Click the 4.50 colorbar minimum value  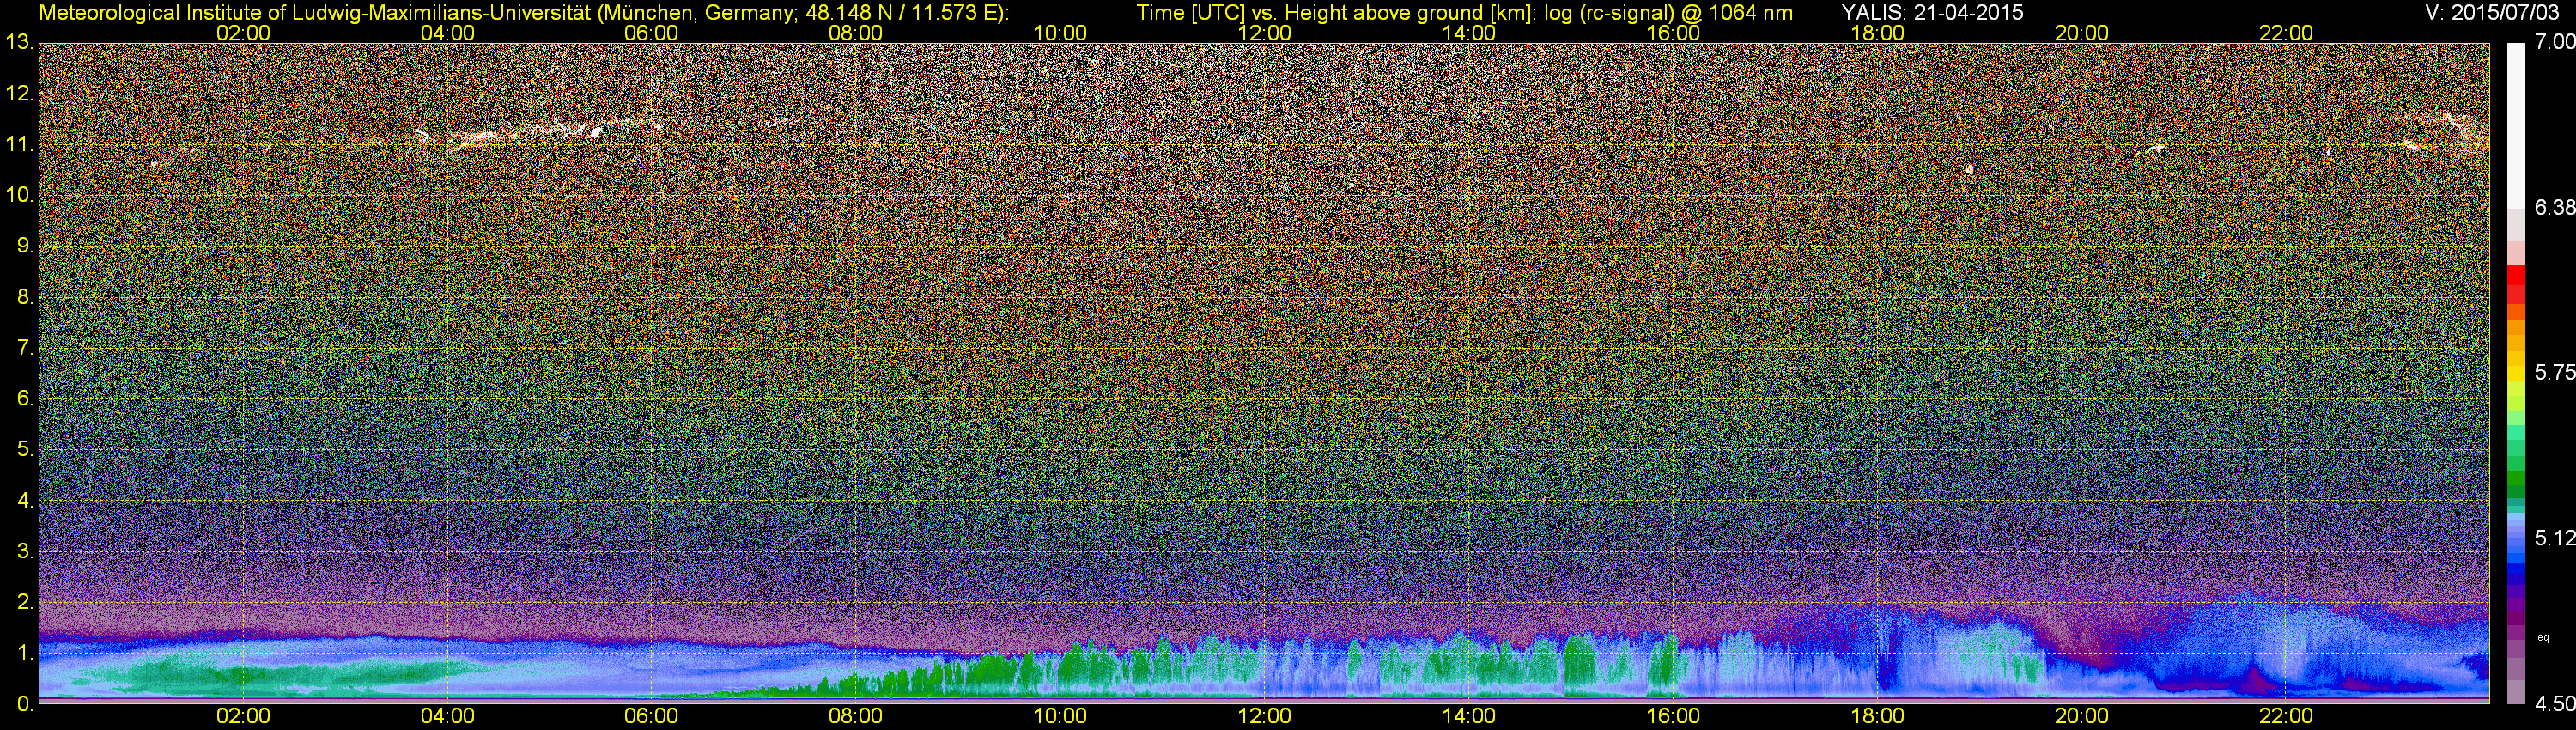coord(2555,704)
